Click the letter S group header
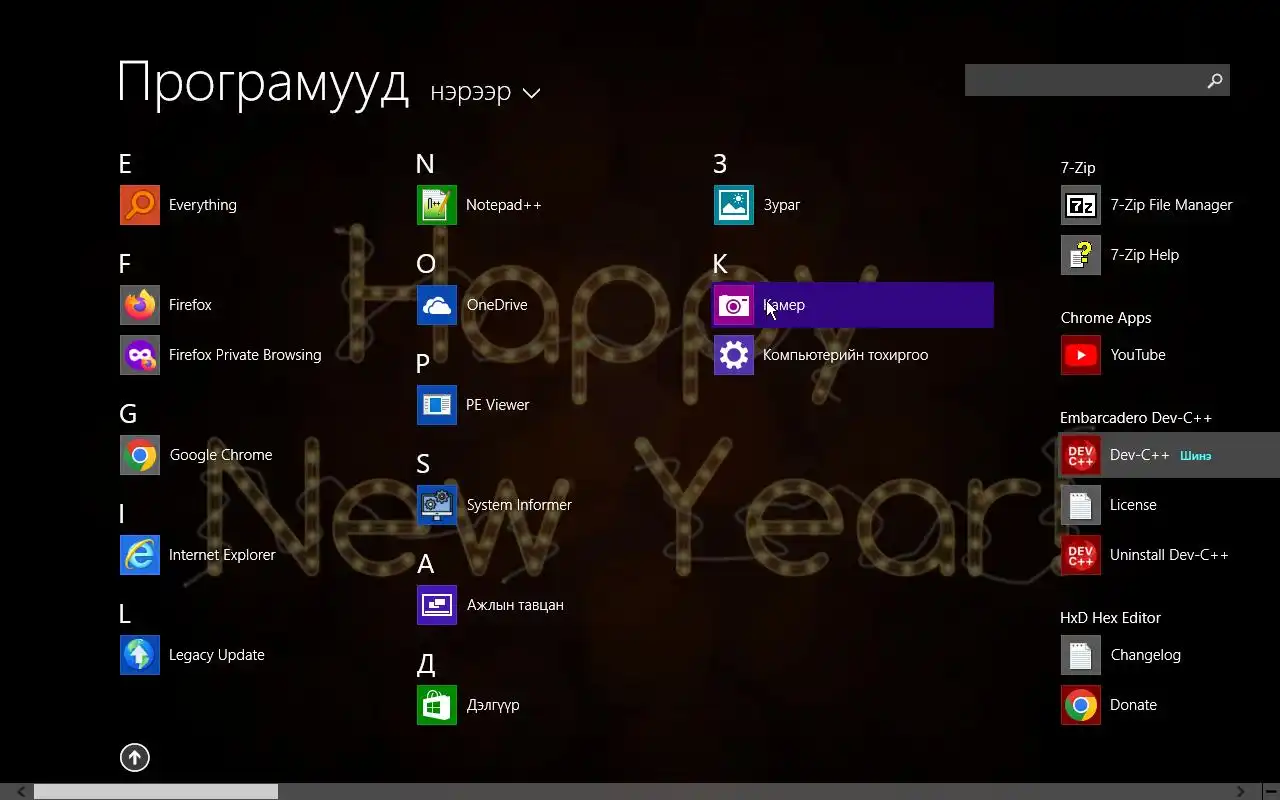The width and height of the screenshot is (1280, 800). (x=423, y=464)
